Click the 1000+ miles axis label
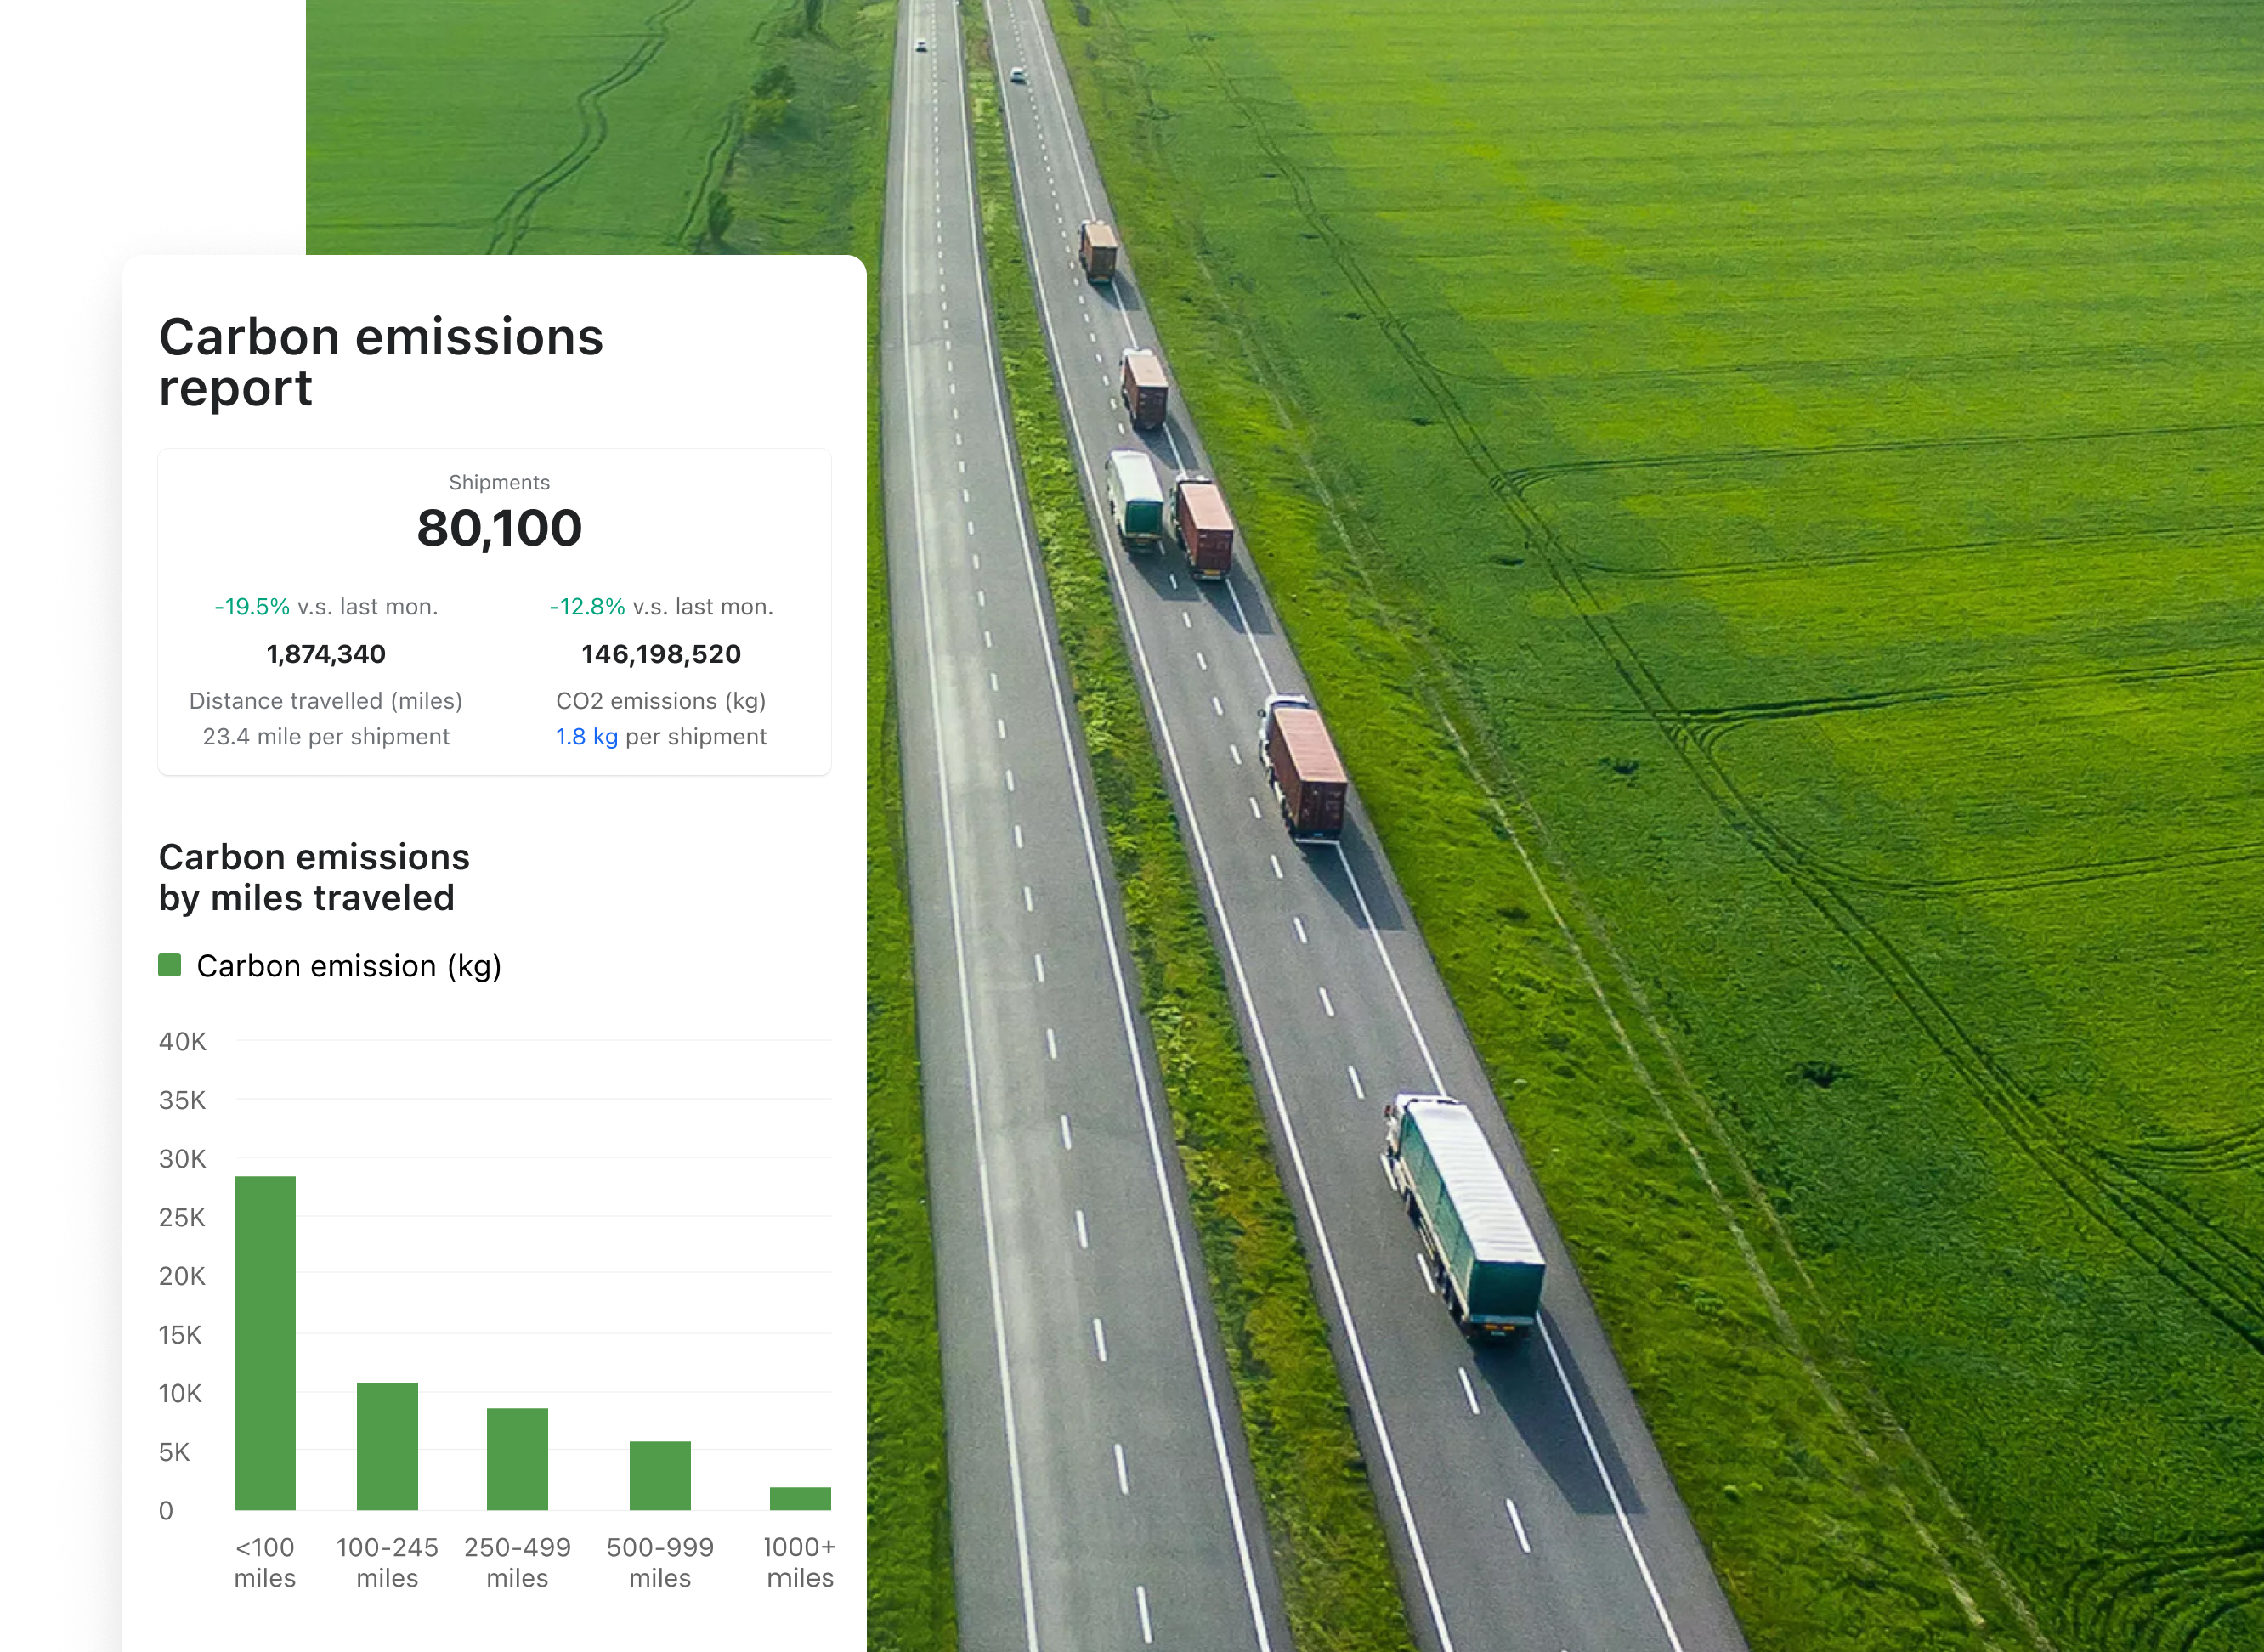Screen dimensions: 2264x1652 [799, 1562]
